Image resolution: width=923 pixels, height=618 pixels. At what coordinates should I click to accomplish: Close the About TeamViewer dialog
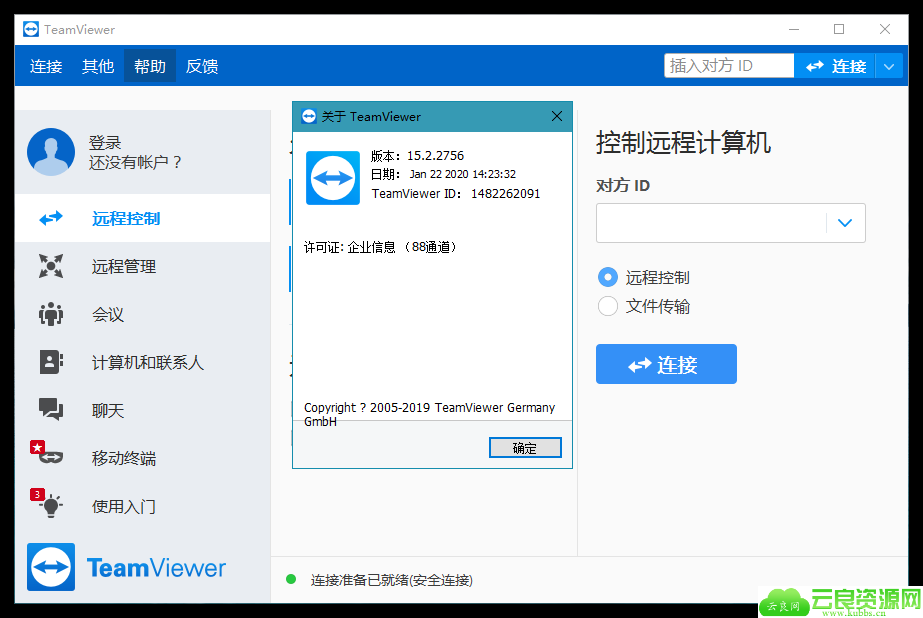click(557, 116)
